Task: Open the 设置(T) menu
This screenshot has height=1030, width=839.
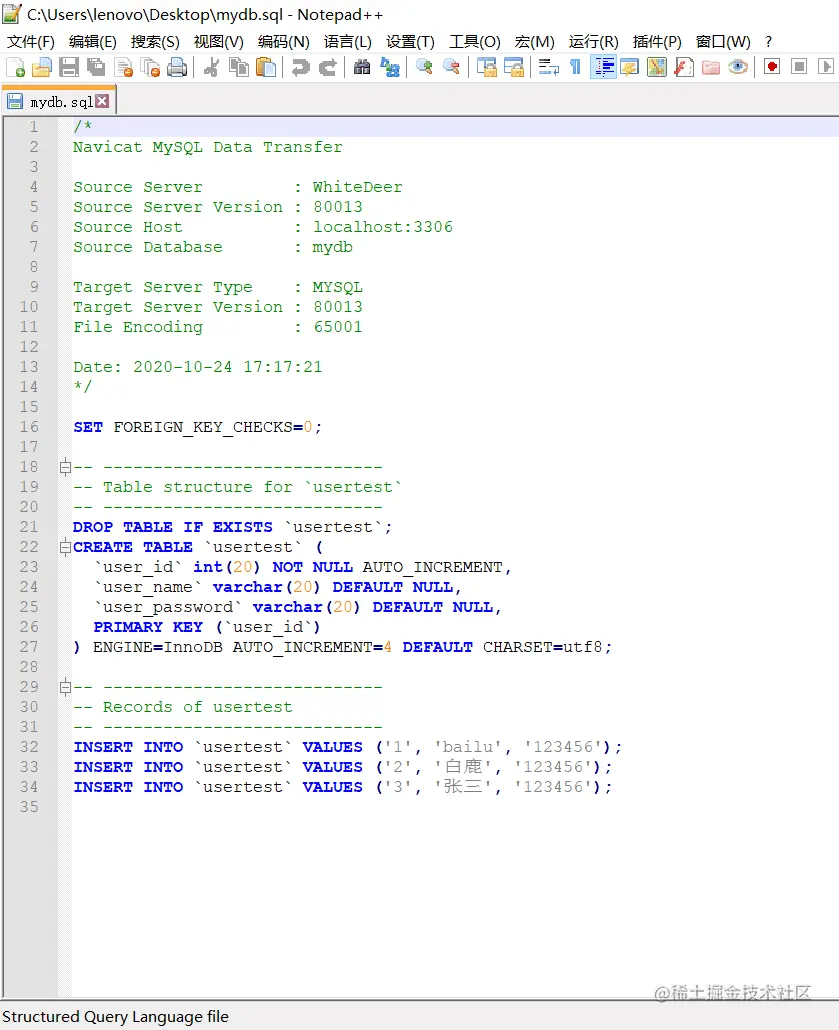Action: tap(411, 42)
